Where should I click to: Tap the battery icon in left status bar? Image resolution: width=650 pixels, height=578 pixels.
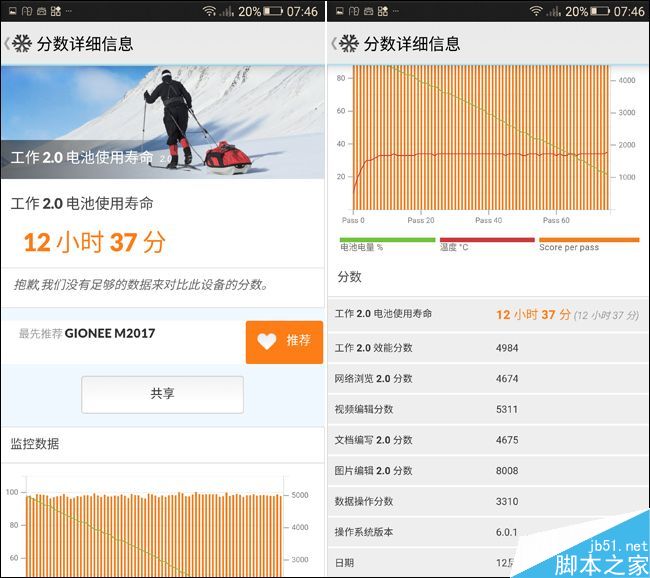tap(272, 11)
